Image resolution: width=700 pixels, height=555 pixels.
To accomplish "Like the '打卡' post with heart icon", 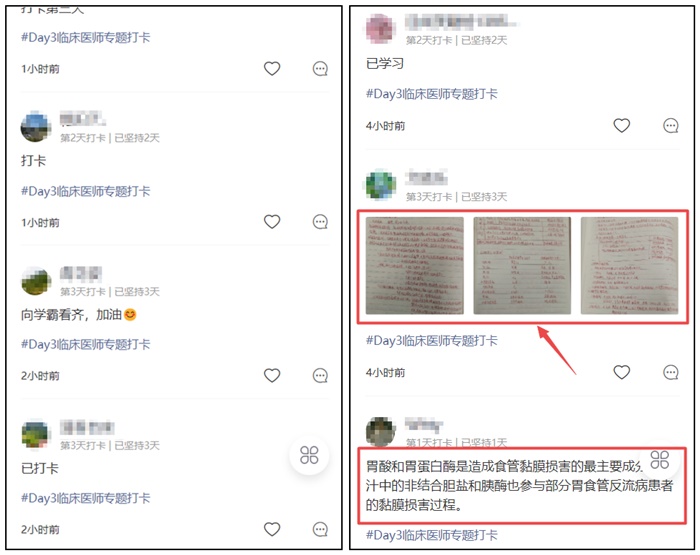I will pos(272,221).
